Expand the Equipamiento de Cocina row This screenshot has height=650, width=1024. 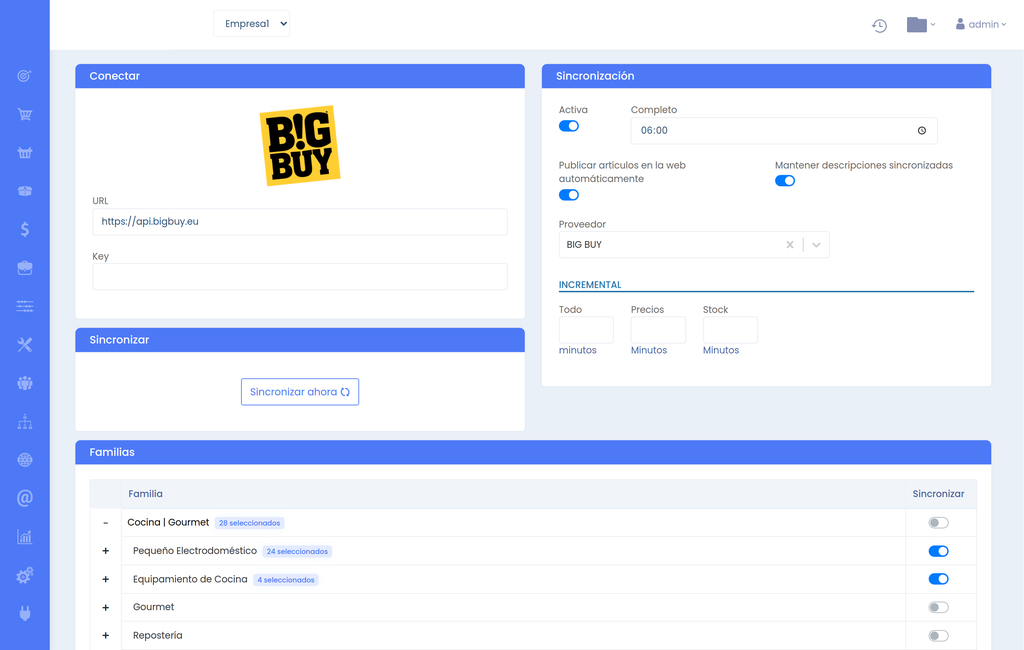105,579
